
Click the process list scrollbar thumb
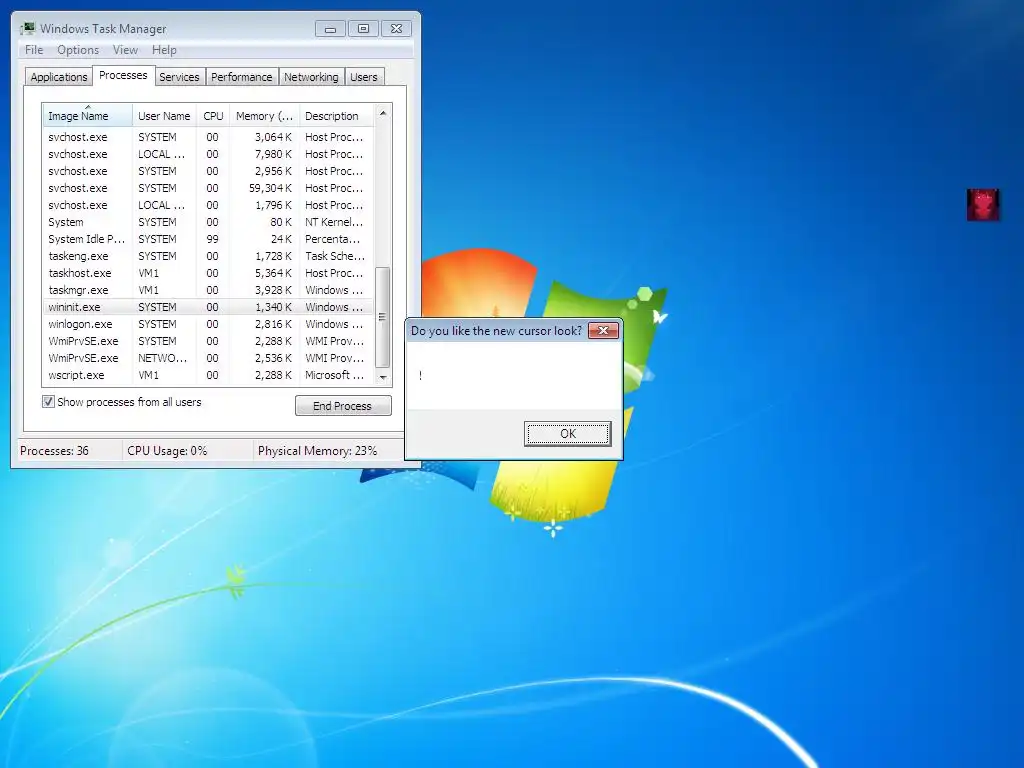tap(383, 317)
